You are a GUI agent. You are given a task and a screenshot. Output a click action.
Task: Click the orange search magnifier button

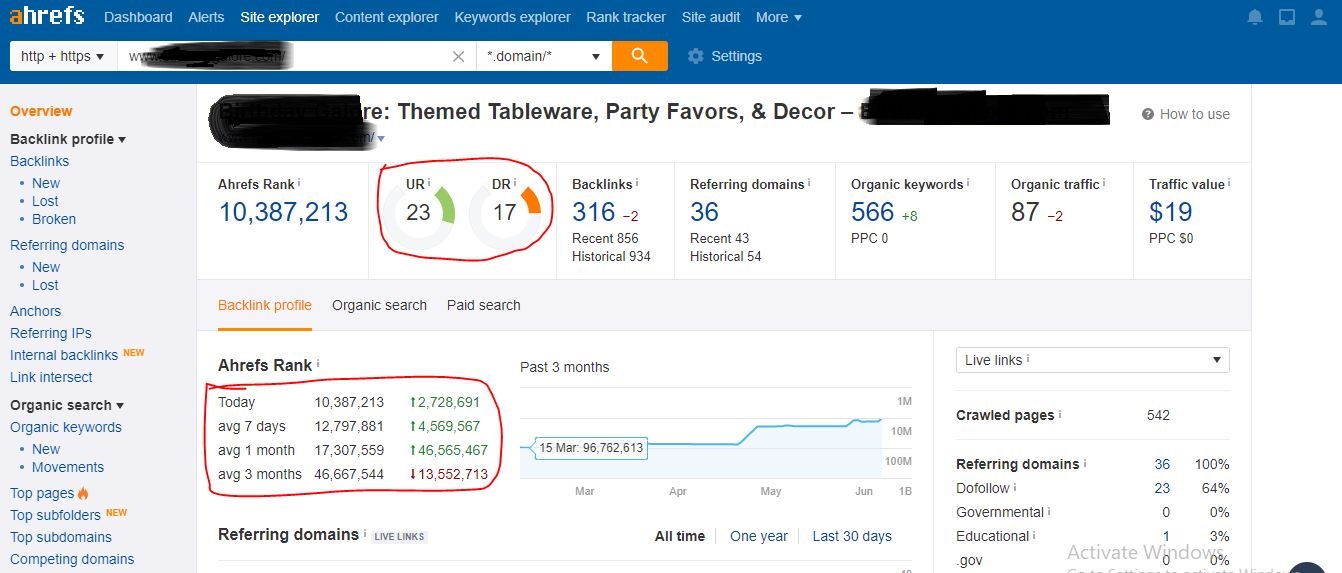[639, 56]
